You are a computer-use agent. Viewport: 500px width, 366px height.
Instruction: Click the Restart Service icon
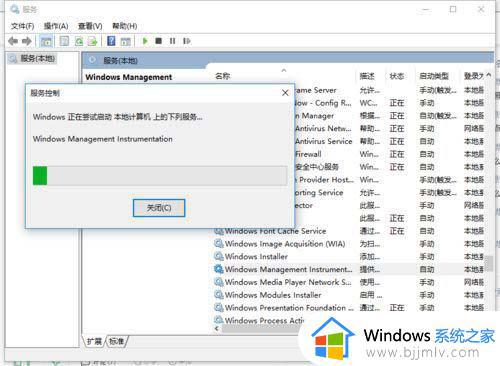tap(187, 41)
